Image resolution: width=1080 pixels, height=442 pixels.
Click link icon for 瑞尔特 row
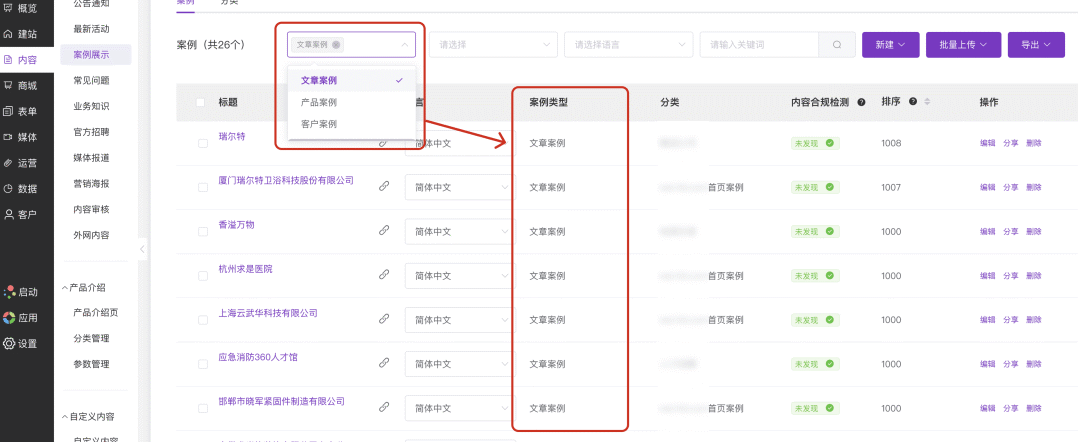(383, 143)
